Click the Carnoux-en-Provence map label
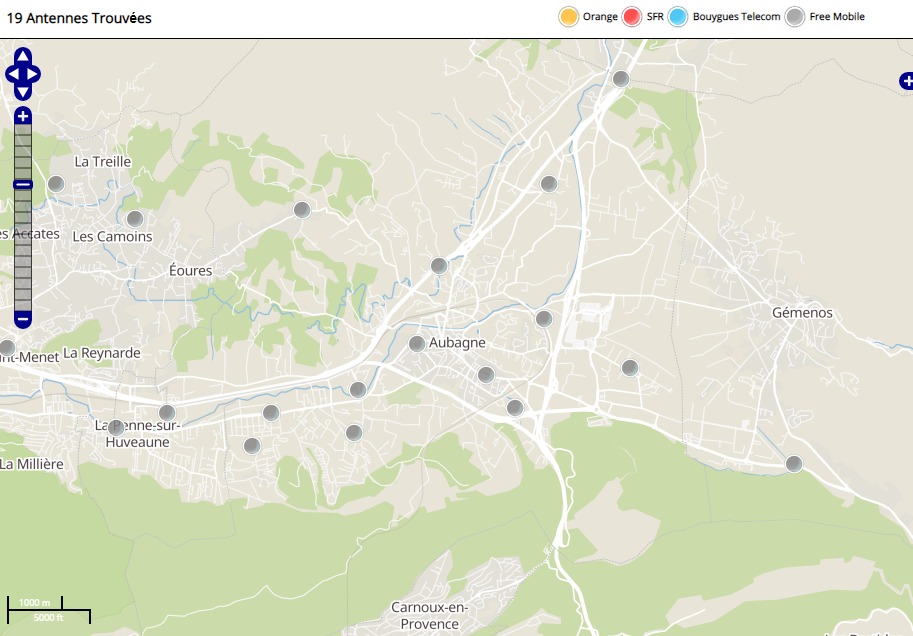Viewport: 913px width, 636px height. click(429, 615)
